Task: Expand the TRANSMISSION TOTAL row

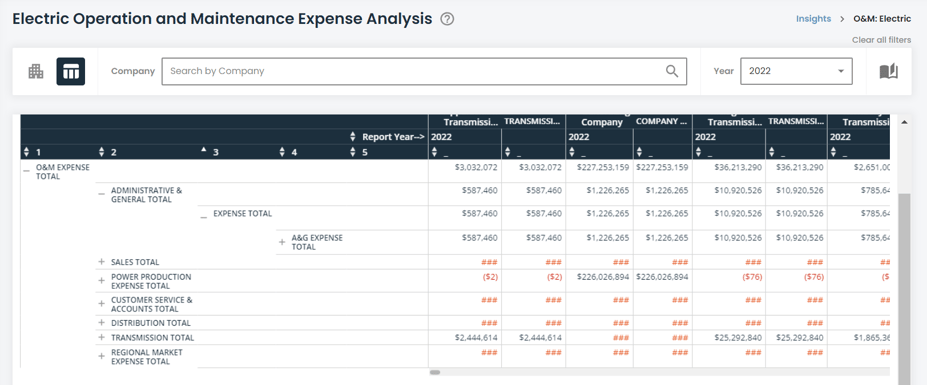Action: pyautogui.click(x=102, y=338)
